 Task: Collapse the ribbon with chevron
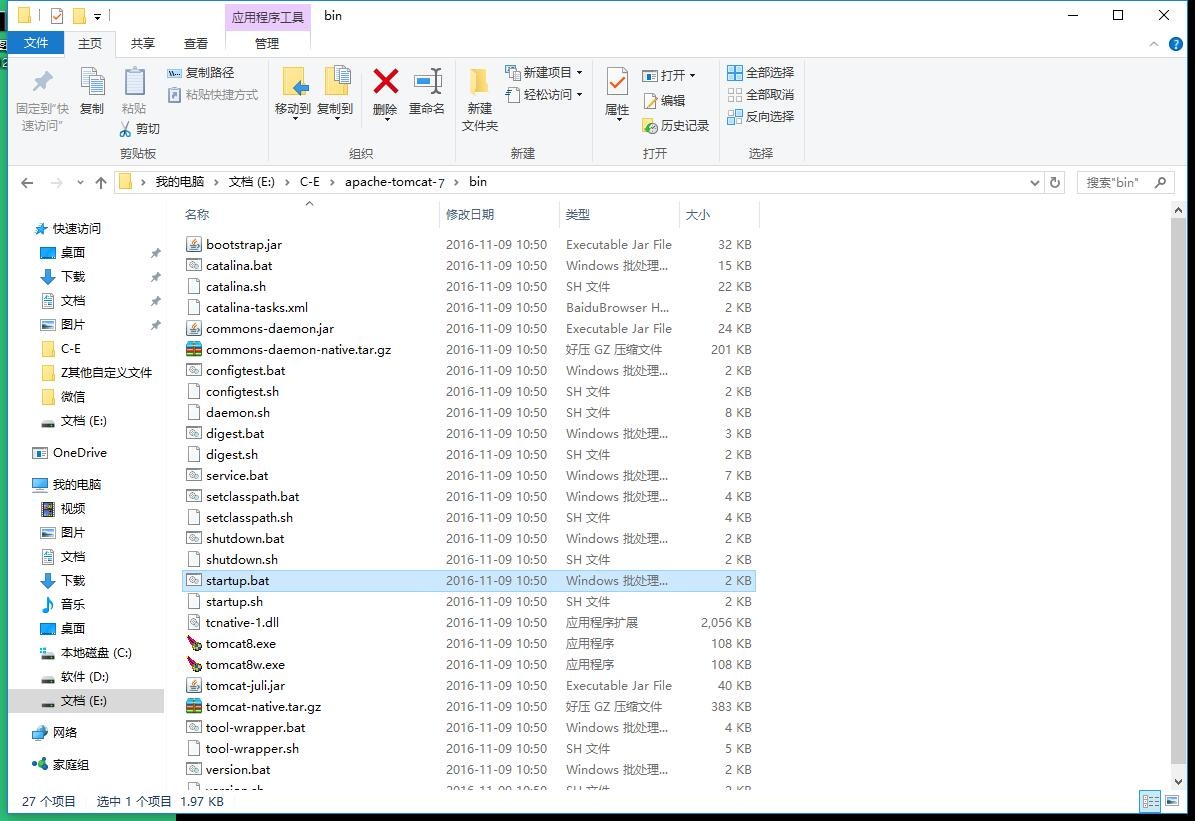[1154, 44]
